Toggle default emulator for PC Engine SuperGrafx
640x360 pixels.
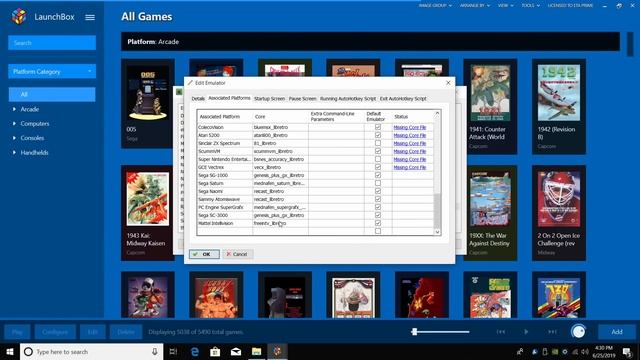click(x=378, y=207)
